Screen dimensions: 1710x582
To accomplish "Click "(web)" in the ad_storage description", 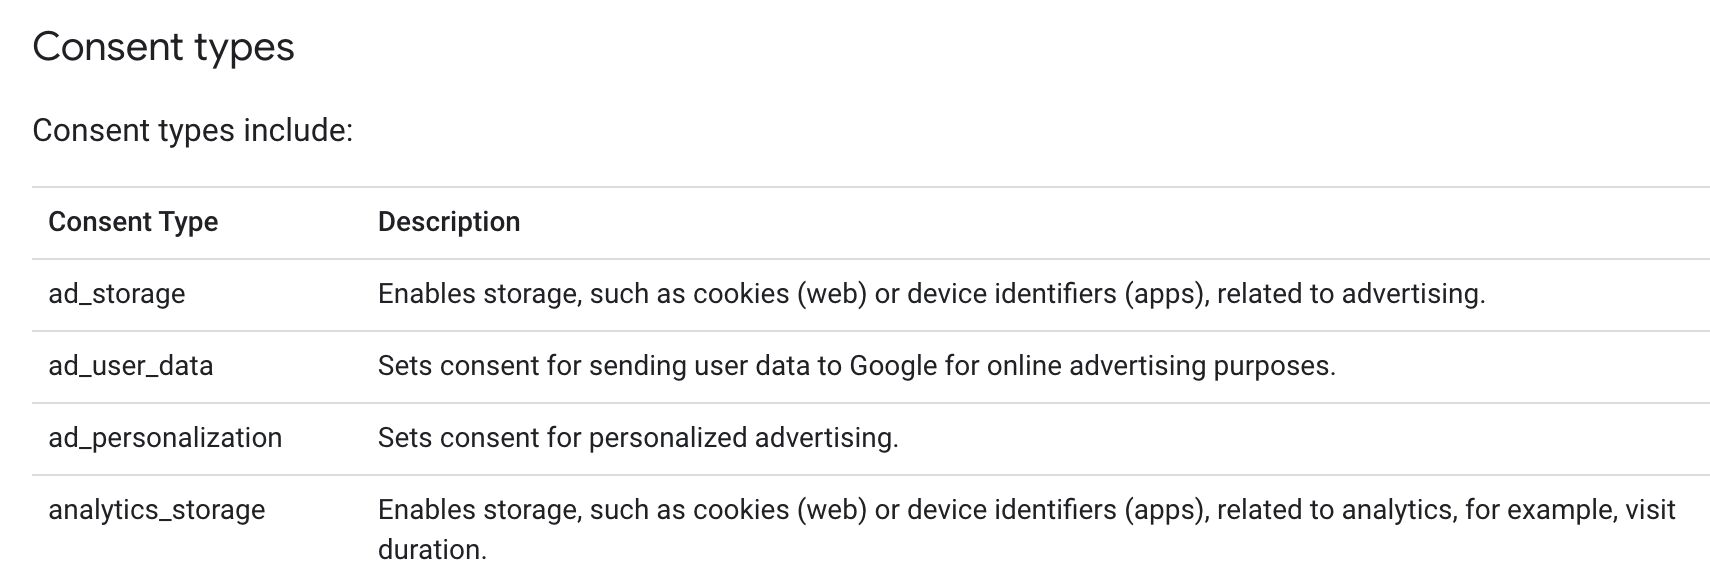I will coord(832,293).
